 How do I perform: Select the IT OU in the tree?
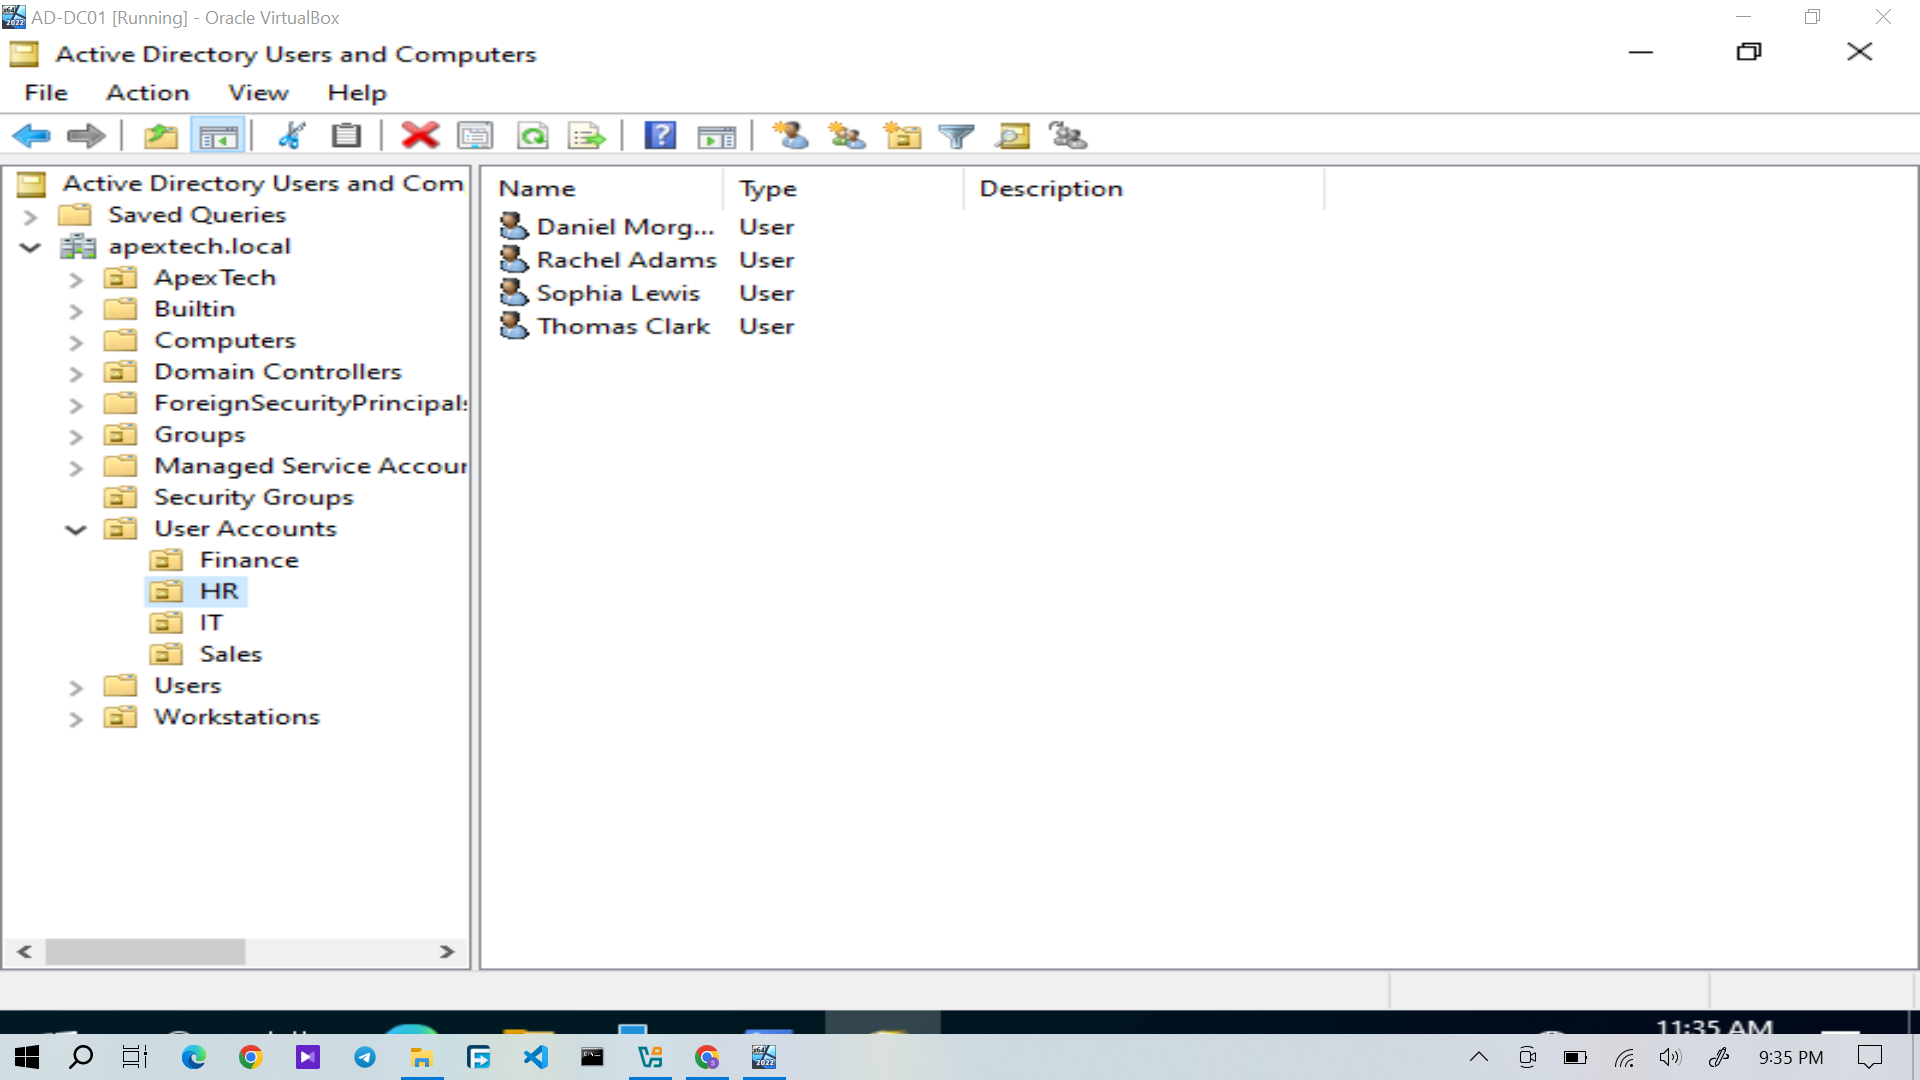211,623
